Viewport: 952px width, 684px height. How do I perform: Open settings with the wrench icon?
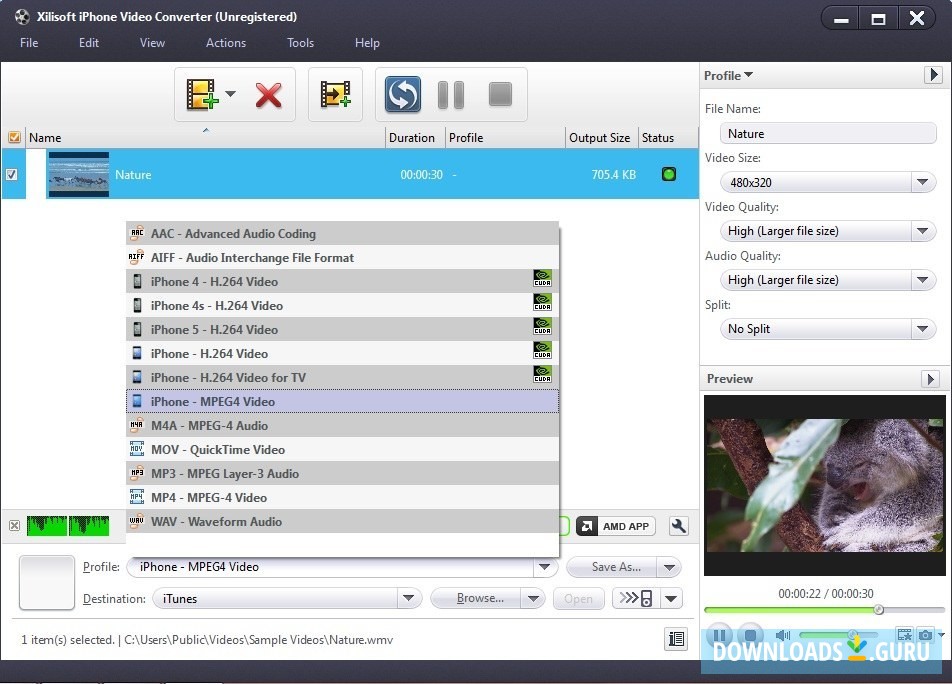pyautogui.click(x=678, y=525)
